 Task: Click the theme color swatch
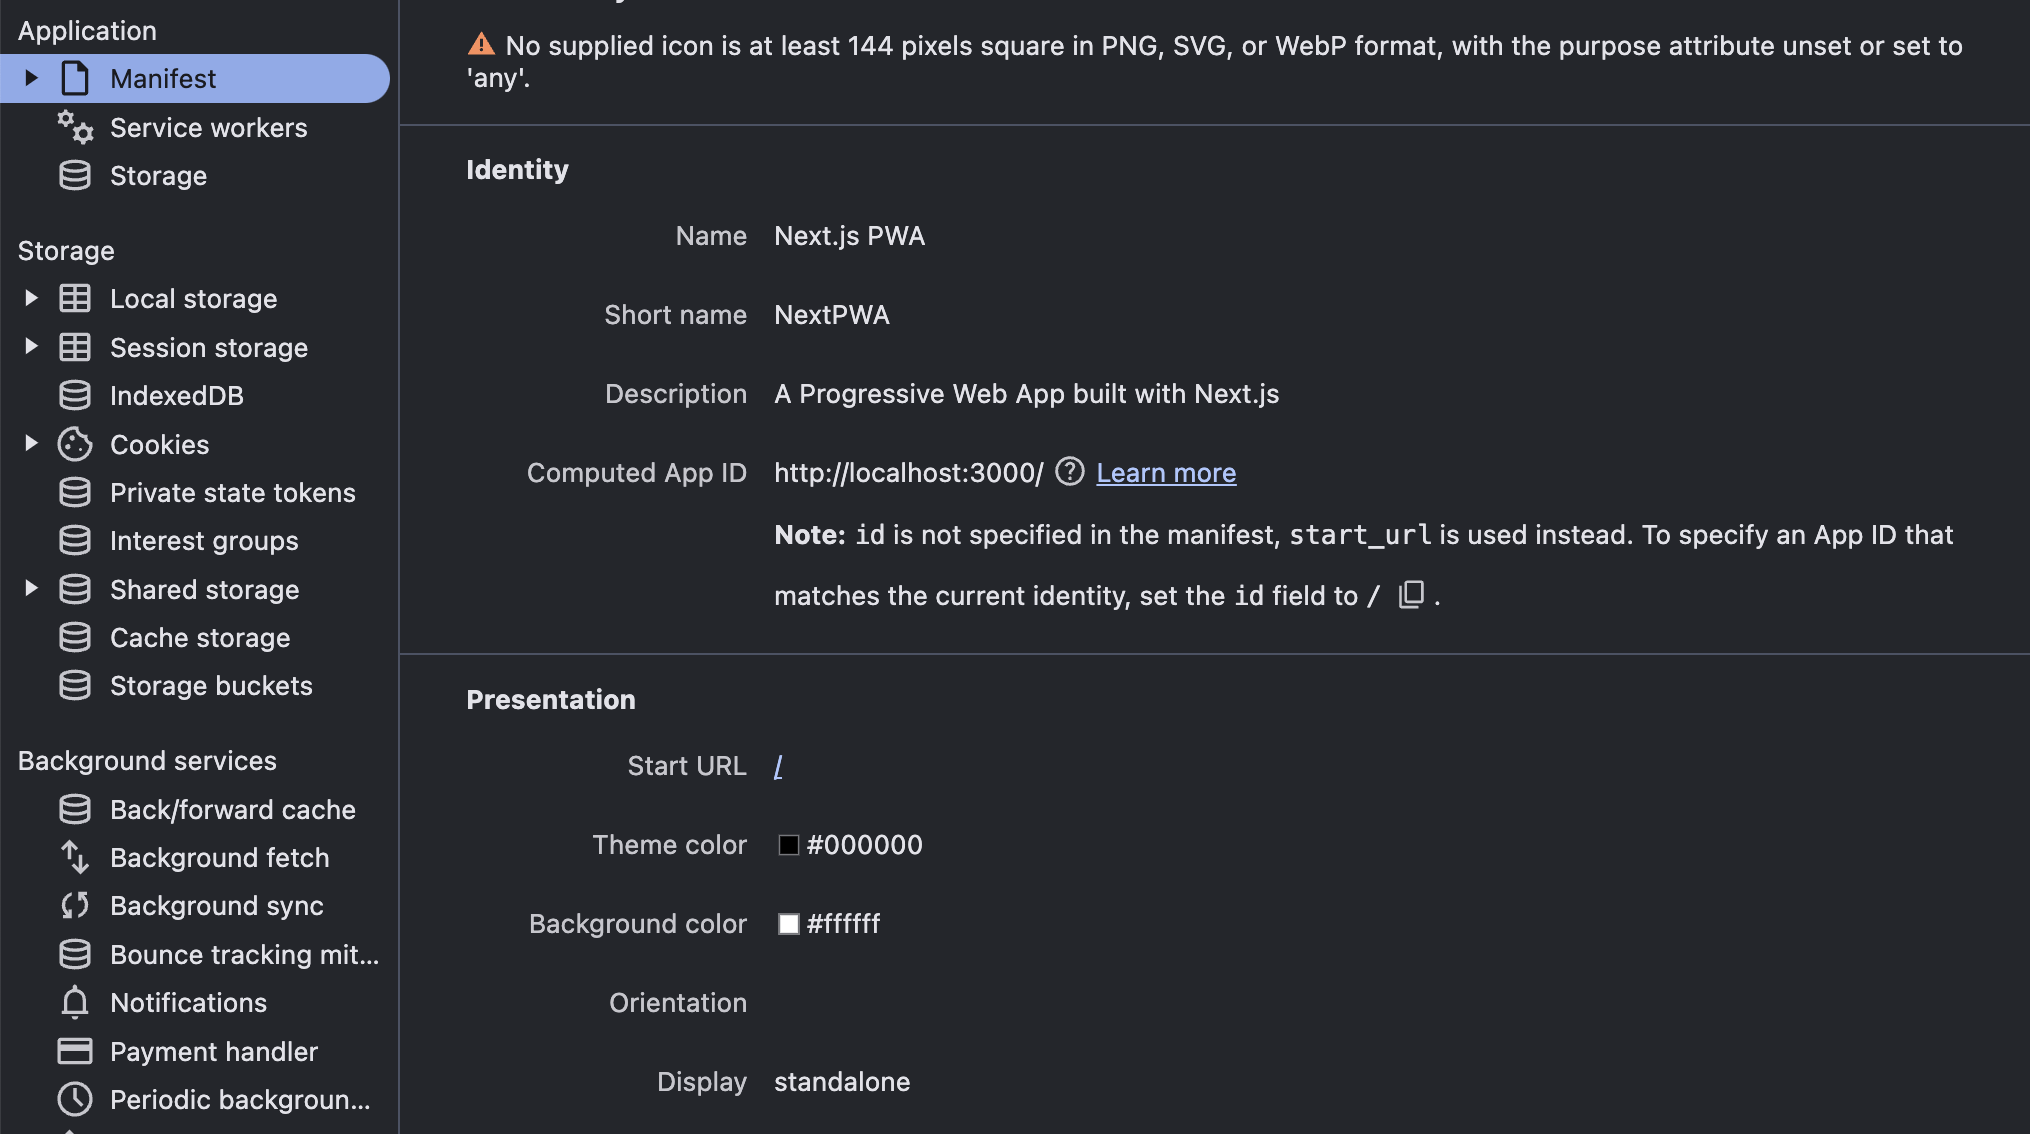click(x=789, y=845)
